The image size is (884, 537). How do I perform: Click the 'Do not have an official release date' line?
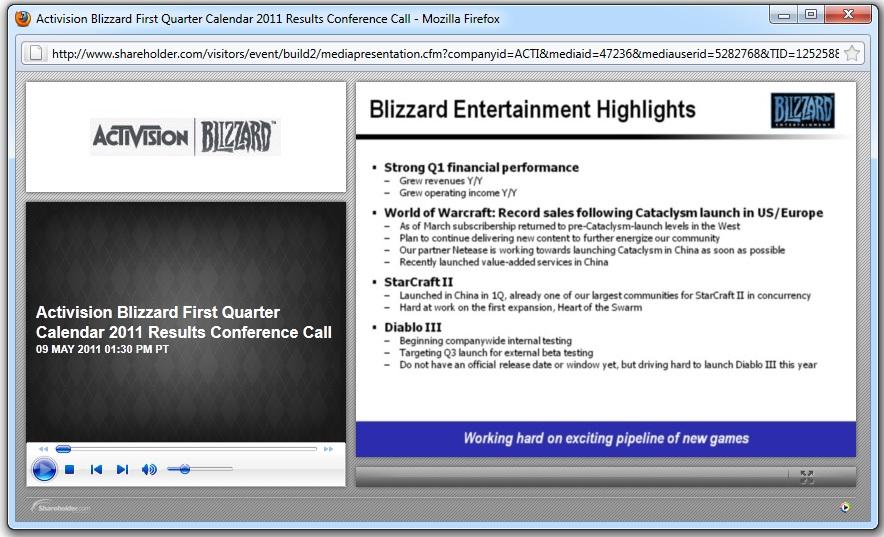(x=608, y=365)
